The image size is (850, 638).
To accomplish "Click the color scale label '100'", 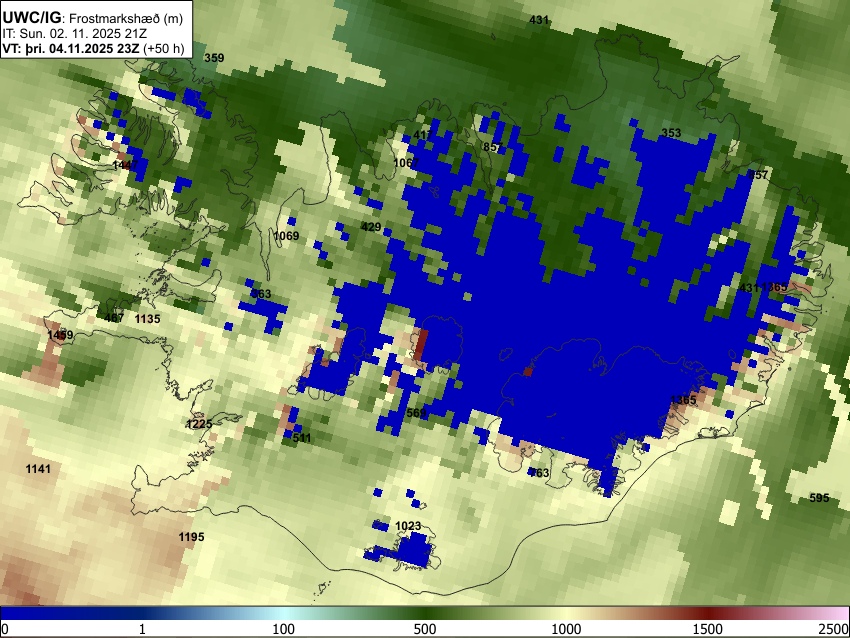I will 284,629.
